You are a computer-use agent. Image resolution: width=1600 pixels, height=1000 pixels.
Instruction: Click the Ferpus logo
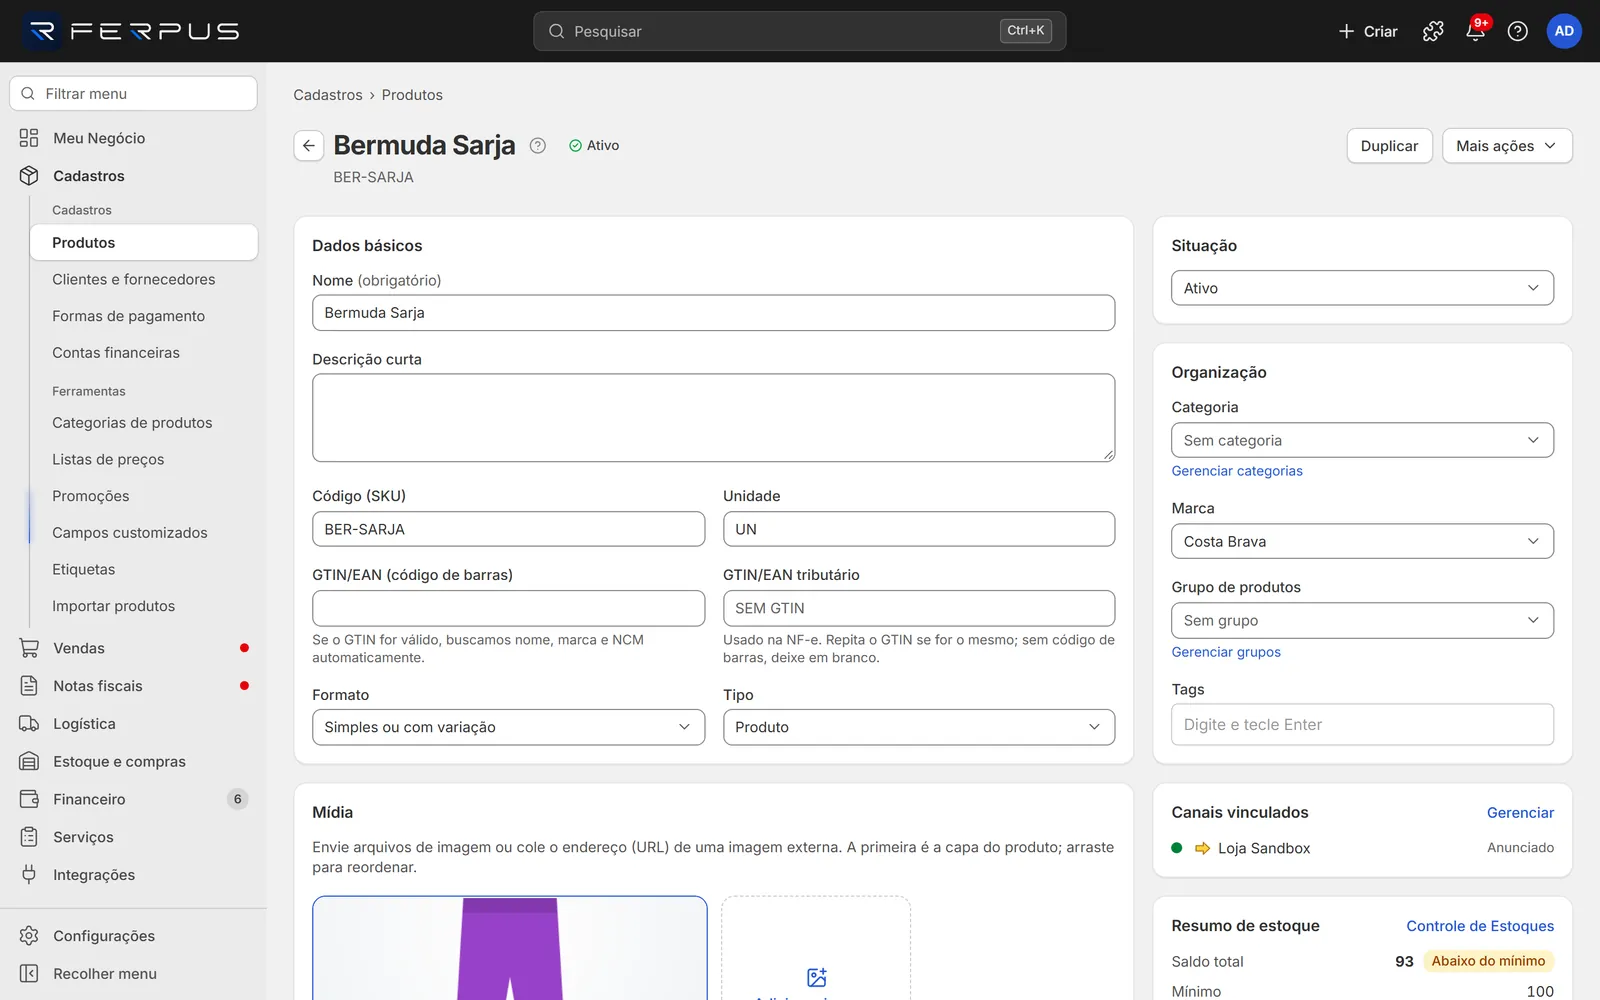tap(133, 31)
